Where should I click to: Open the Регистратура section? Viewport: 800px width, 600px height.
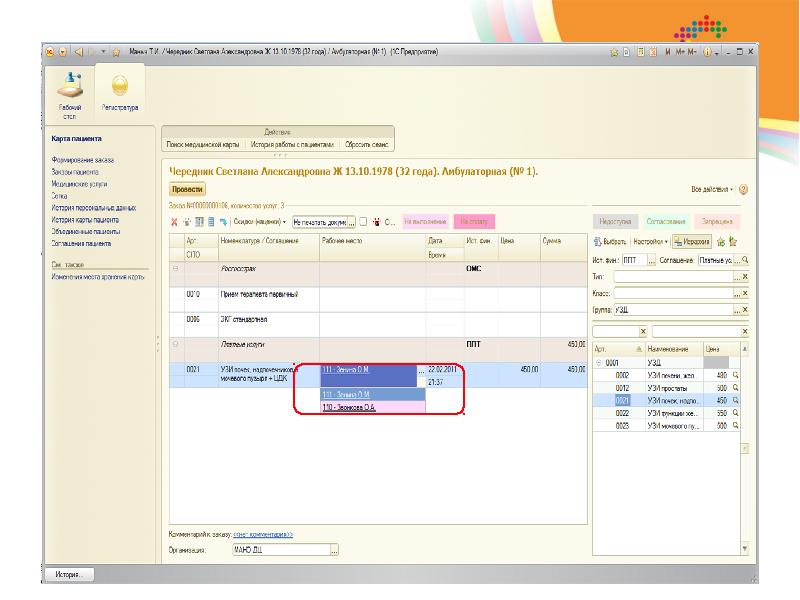pos(120,93)
